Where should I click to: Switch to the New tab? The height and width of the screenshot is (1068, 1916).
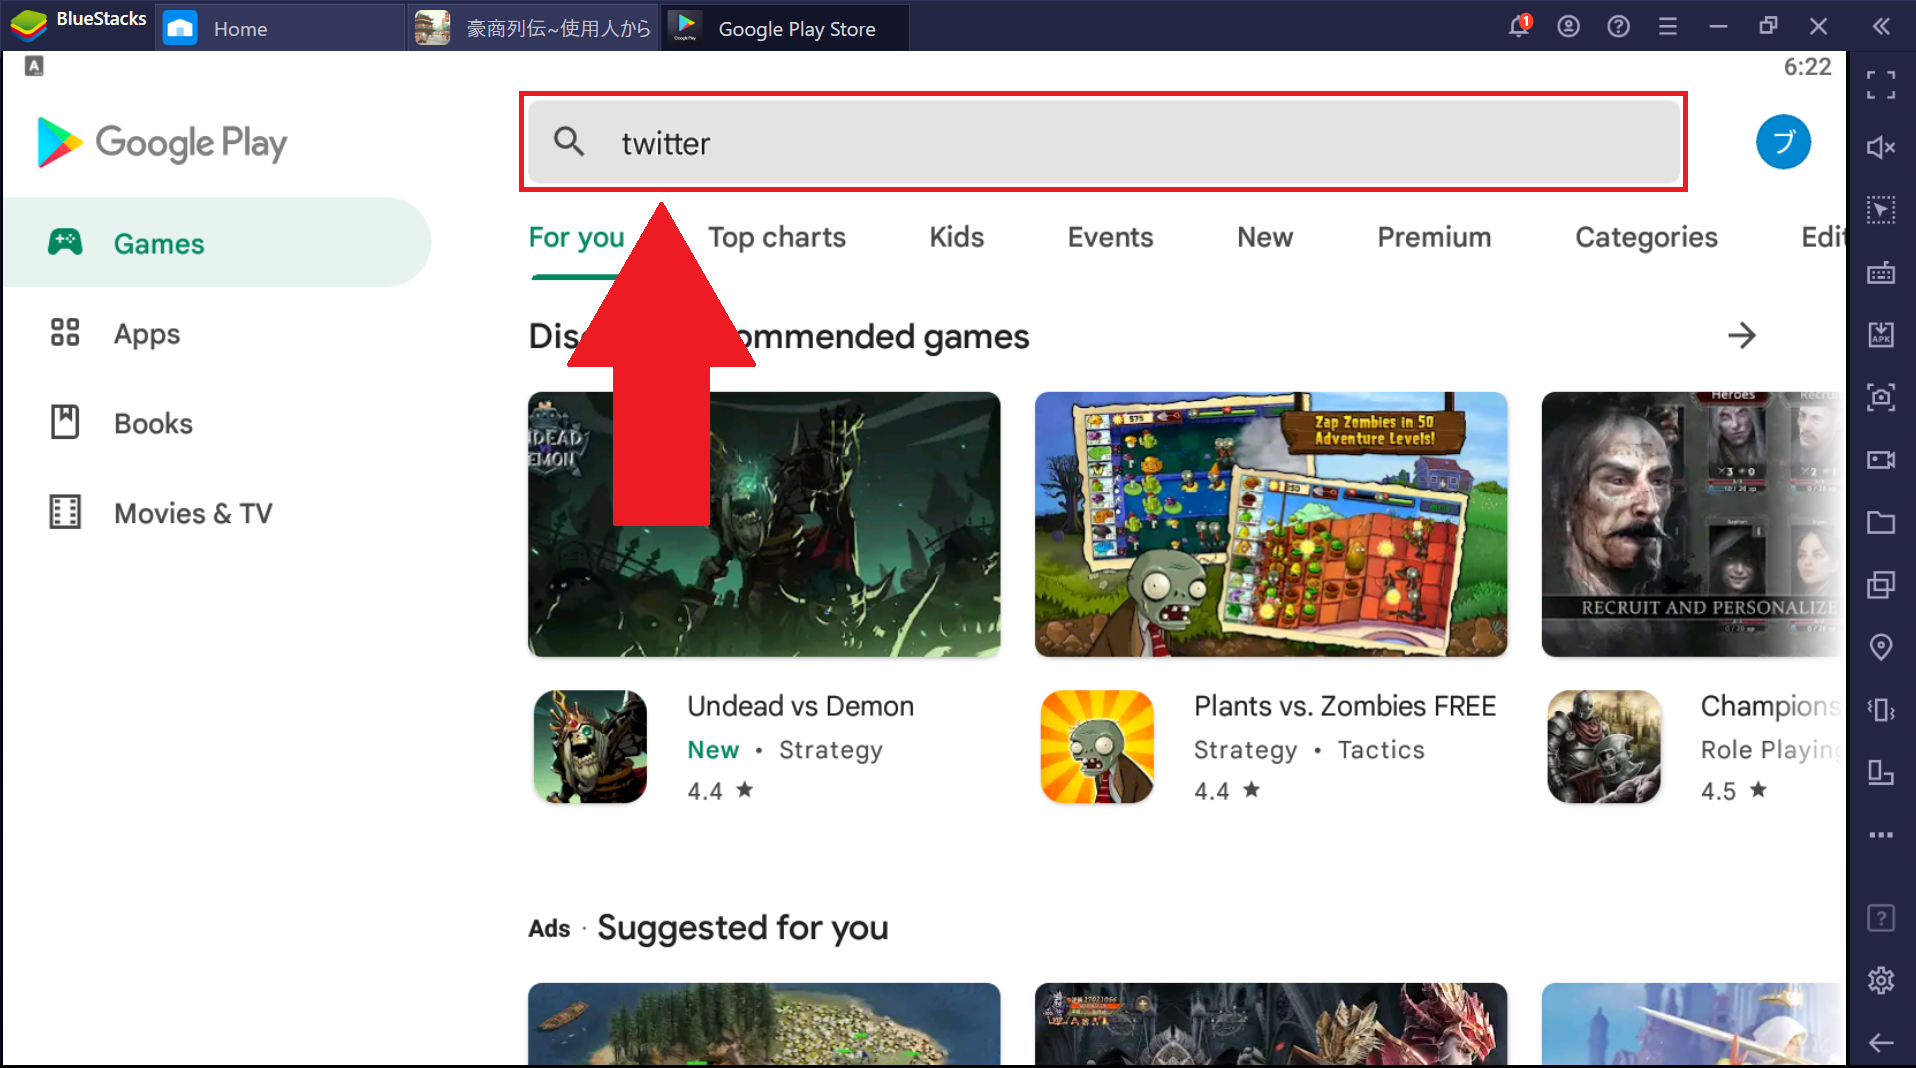(x=1265, y=237)
